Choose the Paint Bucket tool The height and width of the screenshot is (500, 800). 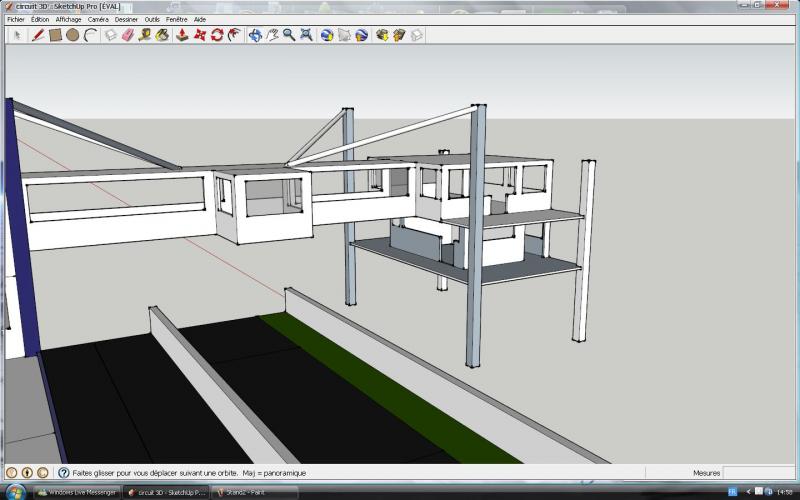(x=161, y=34)
